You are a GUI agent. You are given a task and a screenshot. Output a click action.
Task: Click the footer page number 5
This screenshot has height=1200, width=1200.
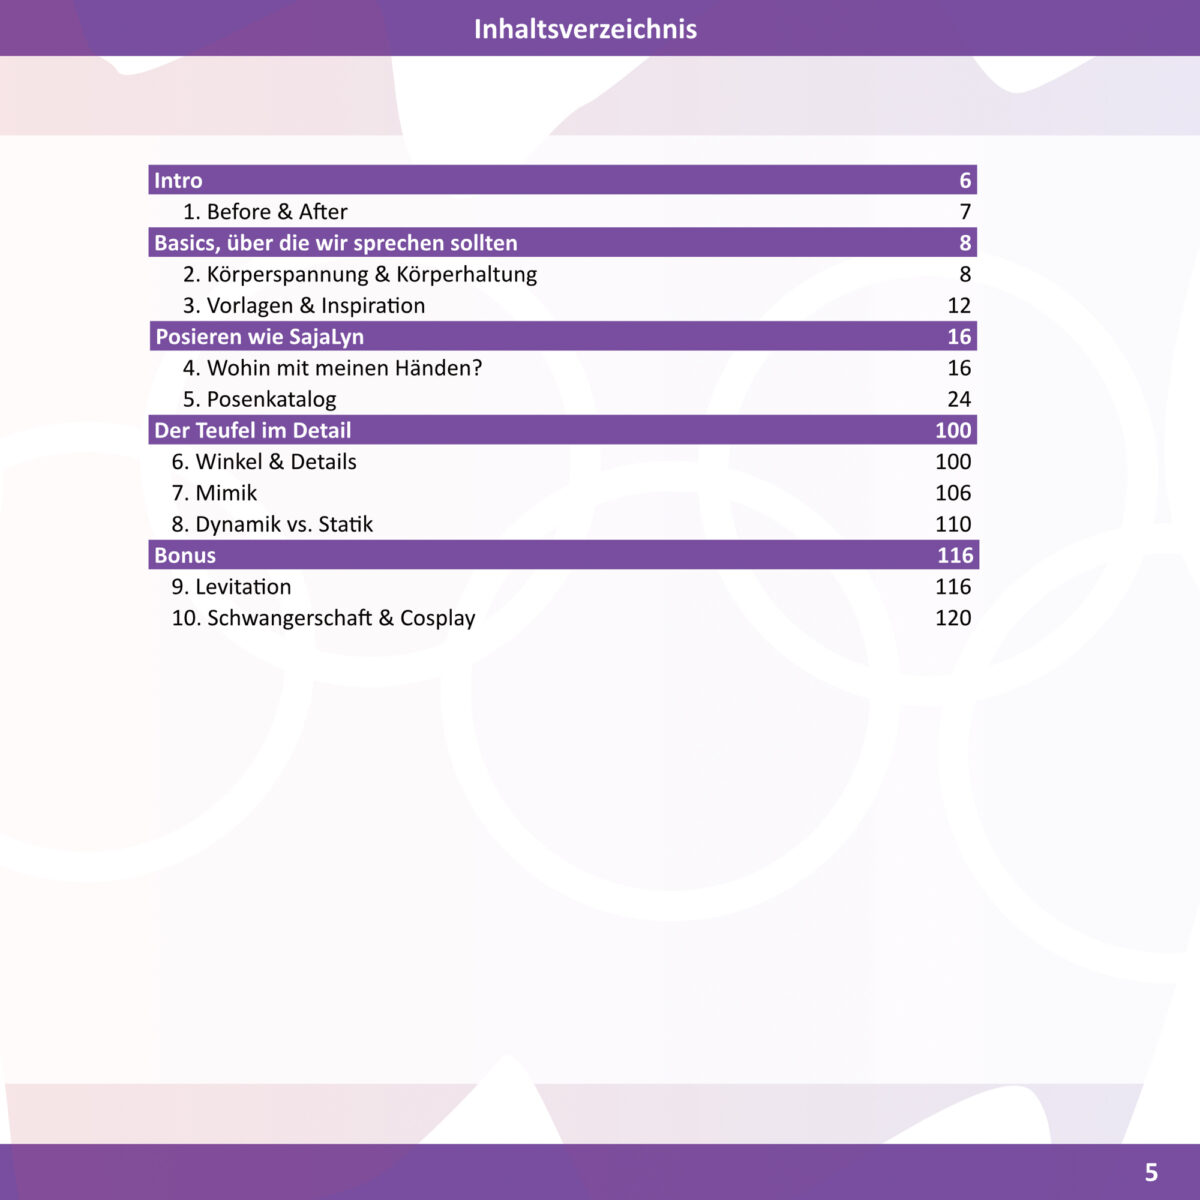(1151, 1172)
